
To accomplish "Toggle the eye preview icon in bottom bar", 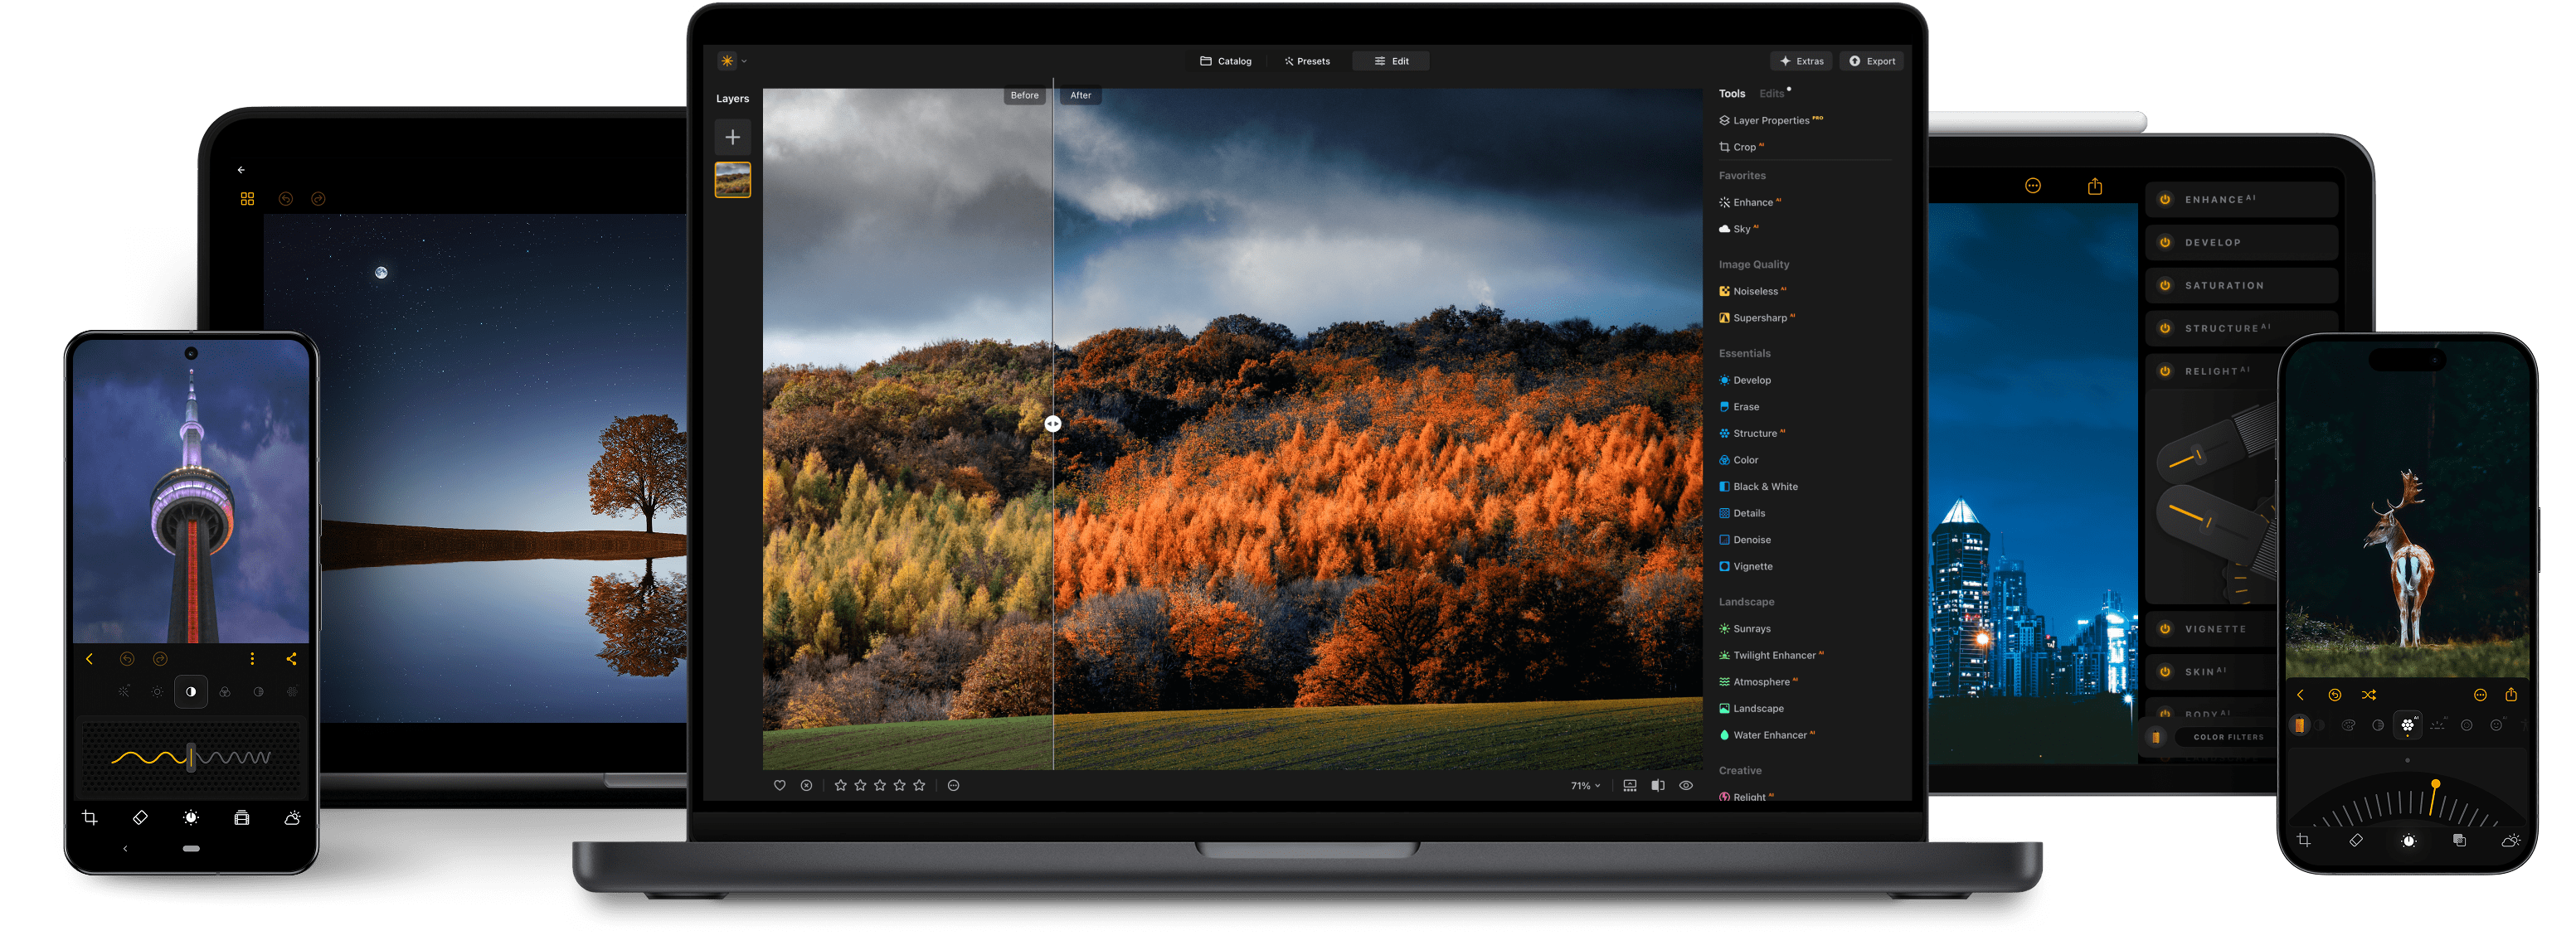I will pyautogui.click(x=1685, y=786).
